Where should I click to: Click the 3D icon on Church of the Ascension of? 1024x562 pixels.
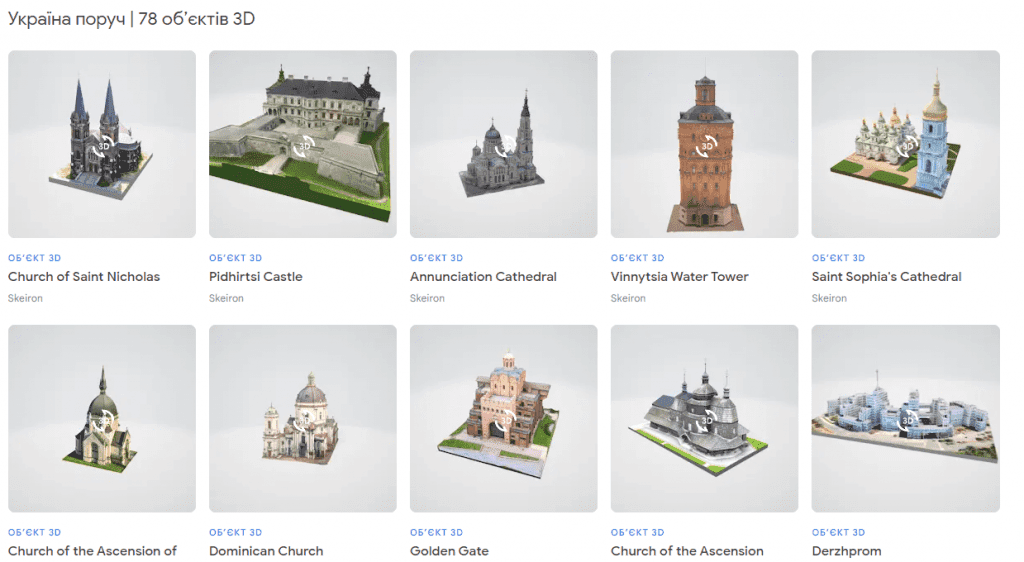pyautogui.click(x=103, y=421)
